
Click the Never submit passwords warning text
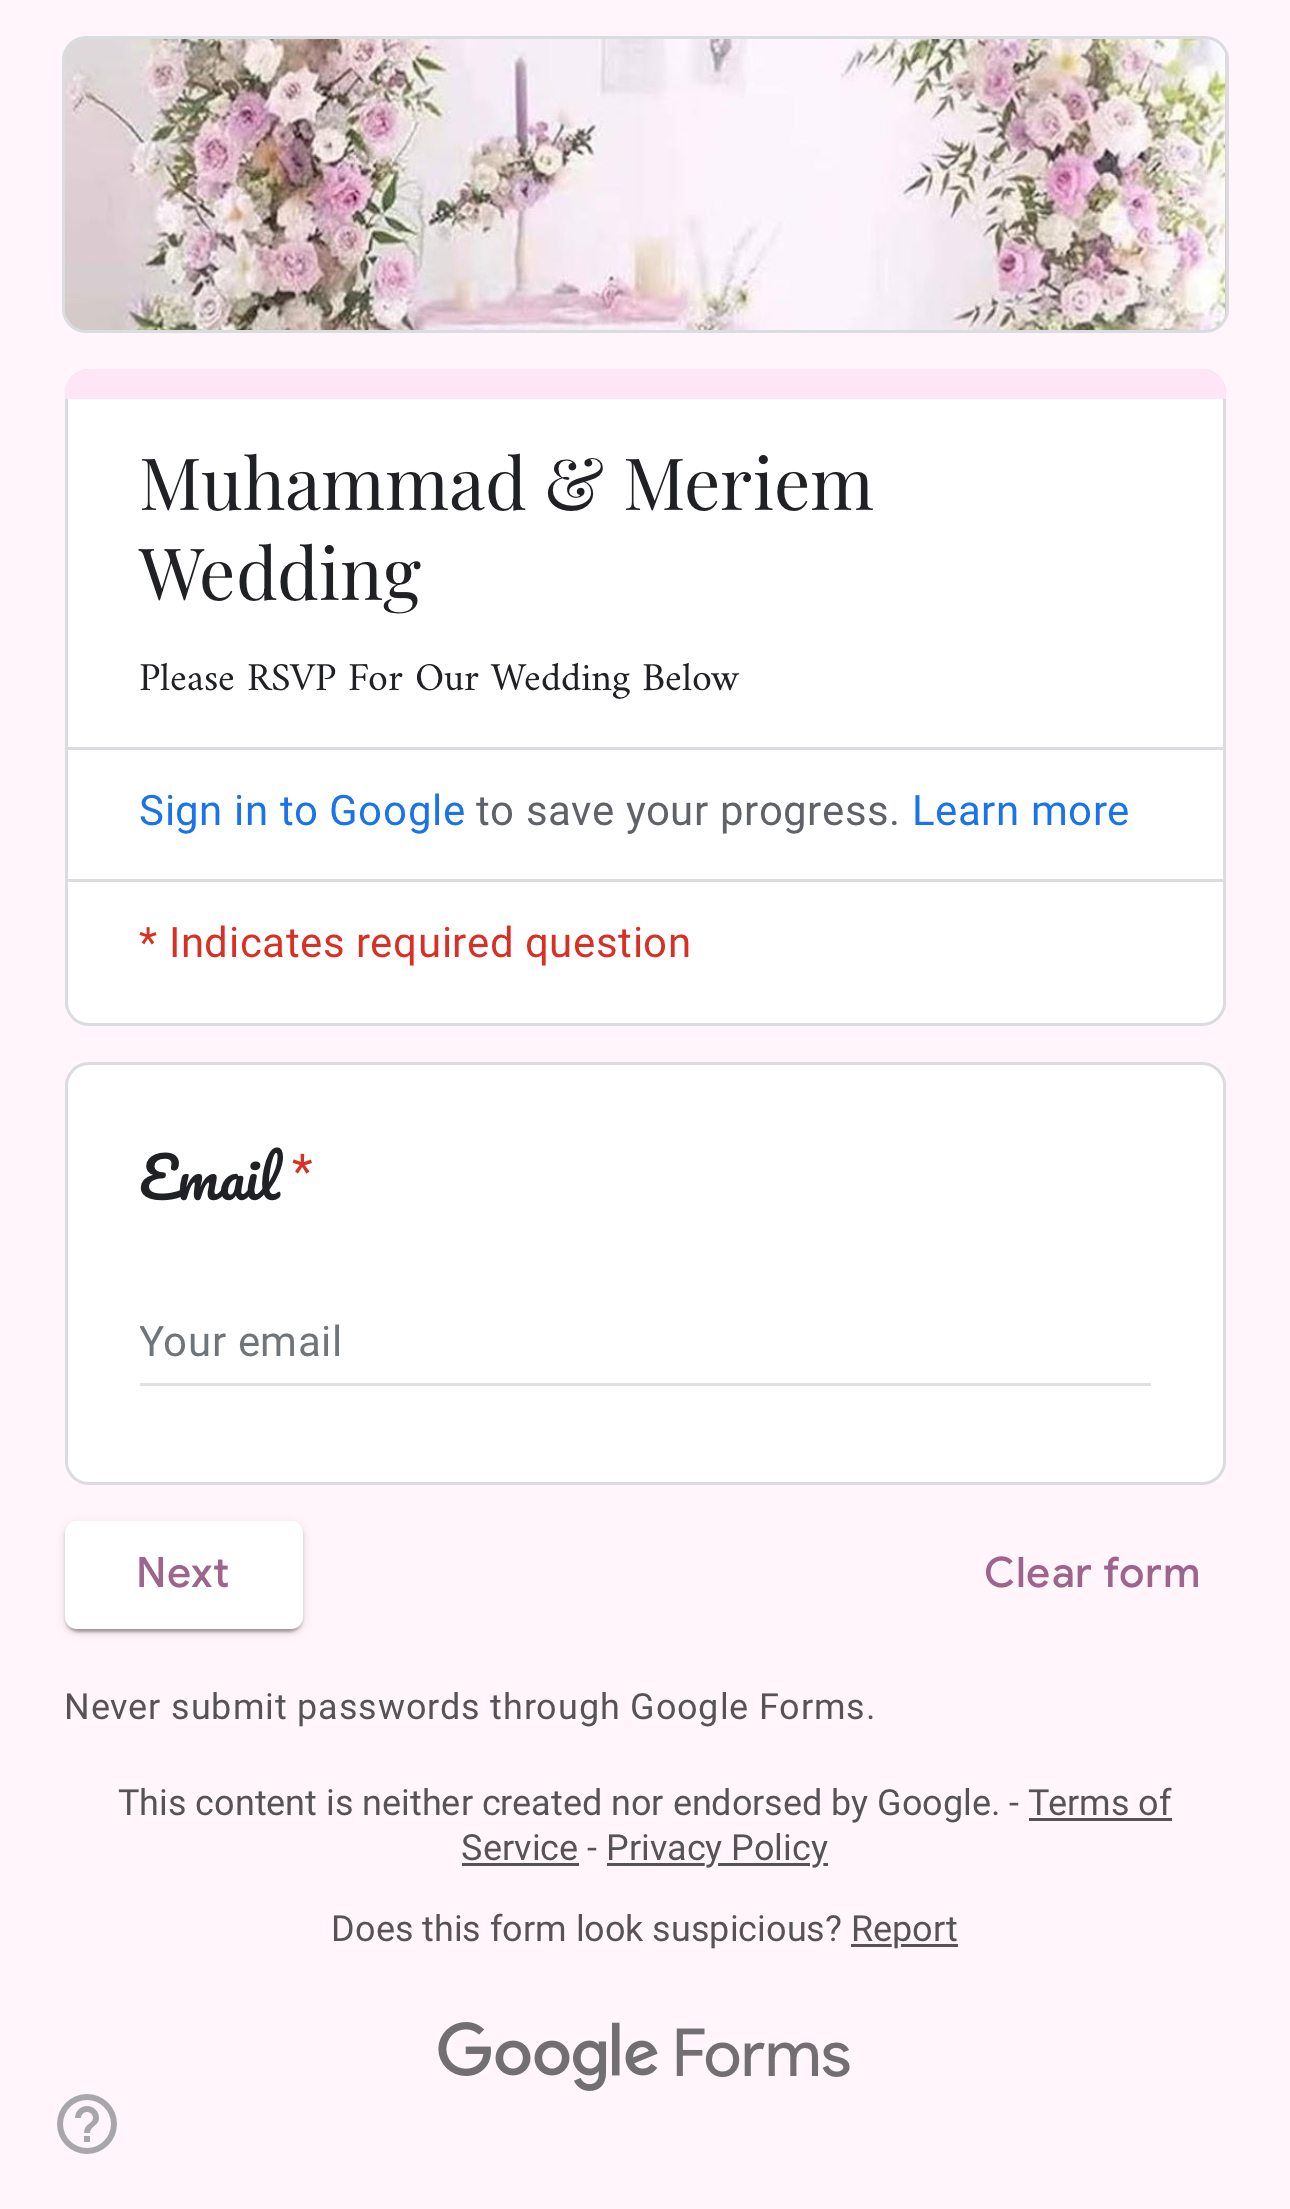469,1707
